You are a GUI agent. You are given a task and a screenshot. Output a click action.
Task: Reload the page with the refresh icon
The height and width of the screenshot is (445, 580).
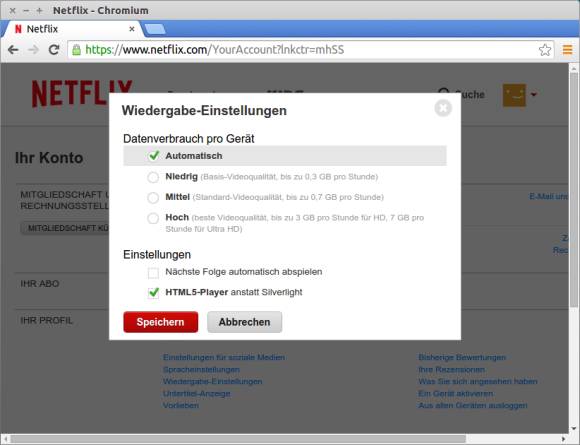click(54, 50)
